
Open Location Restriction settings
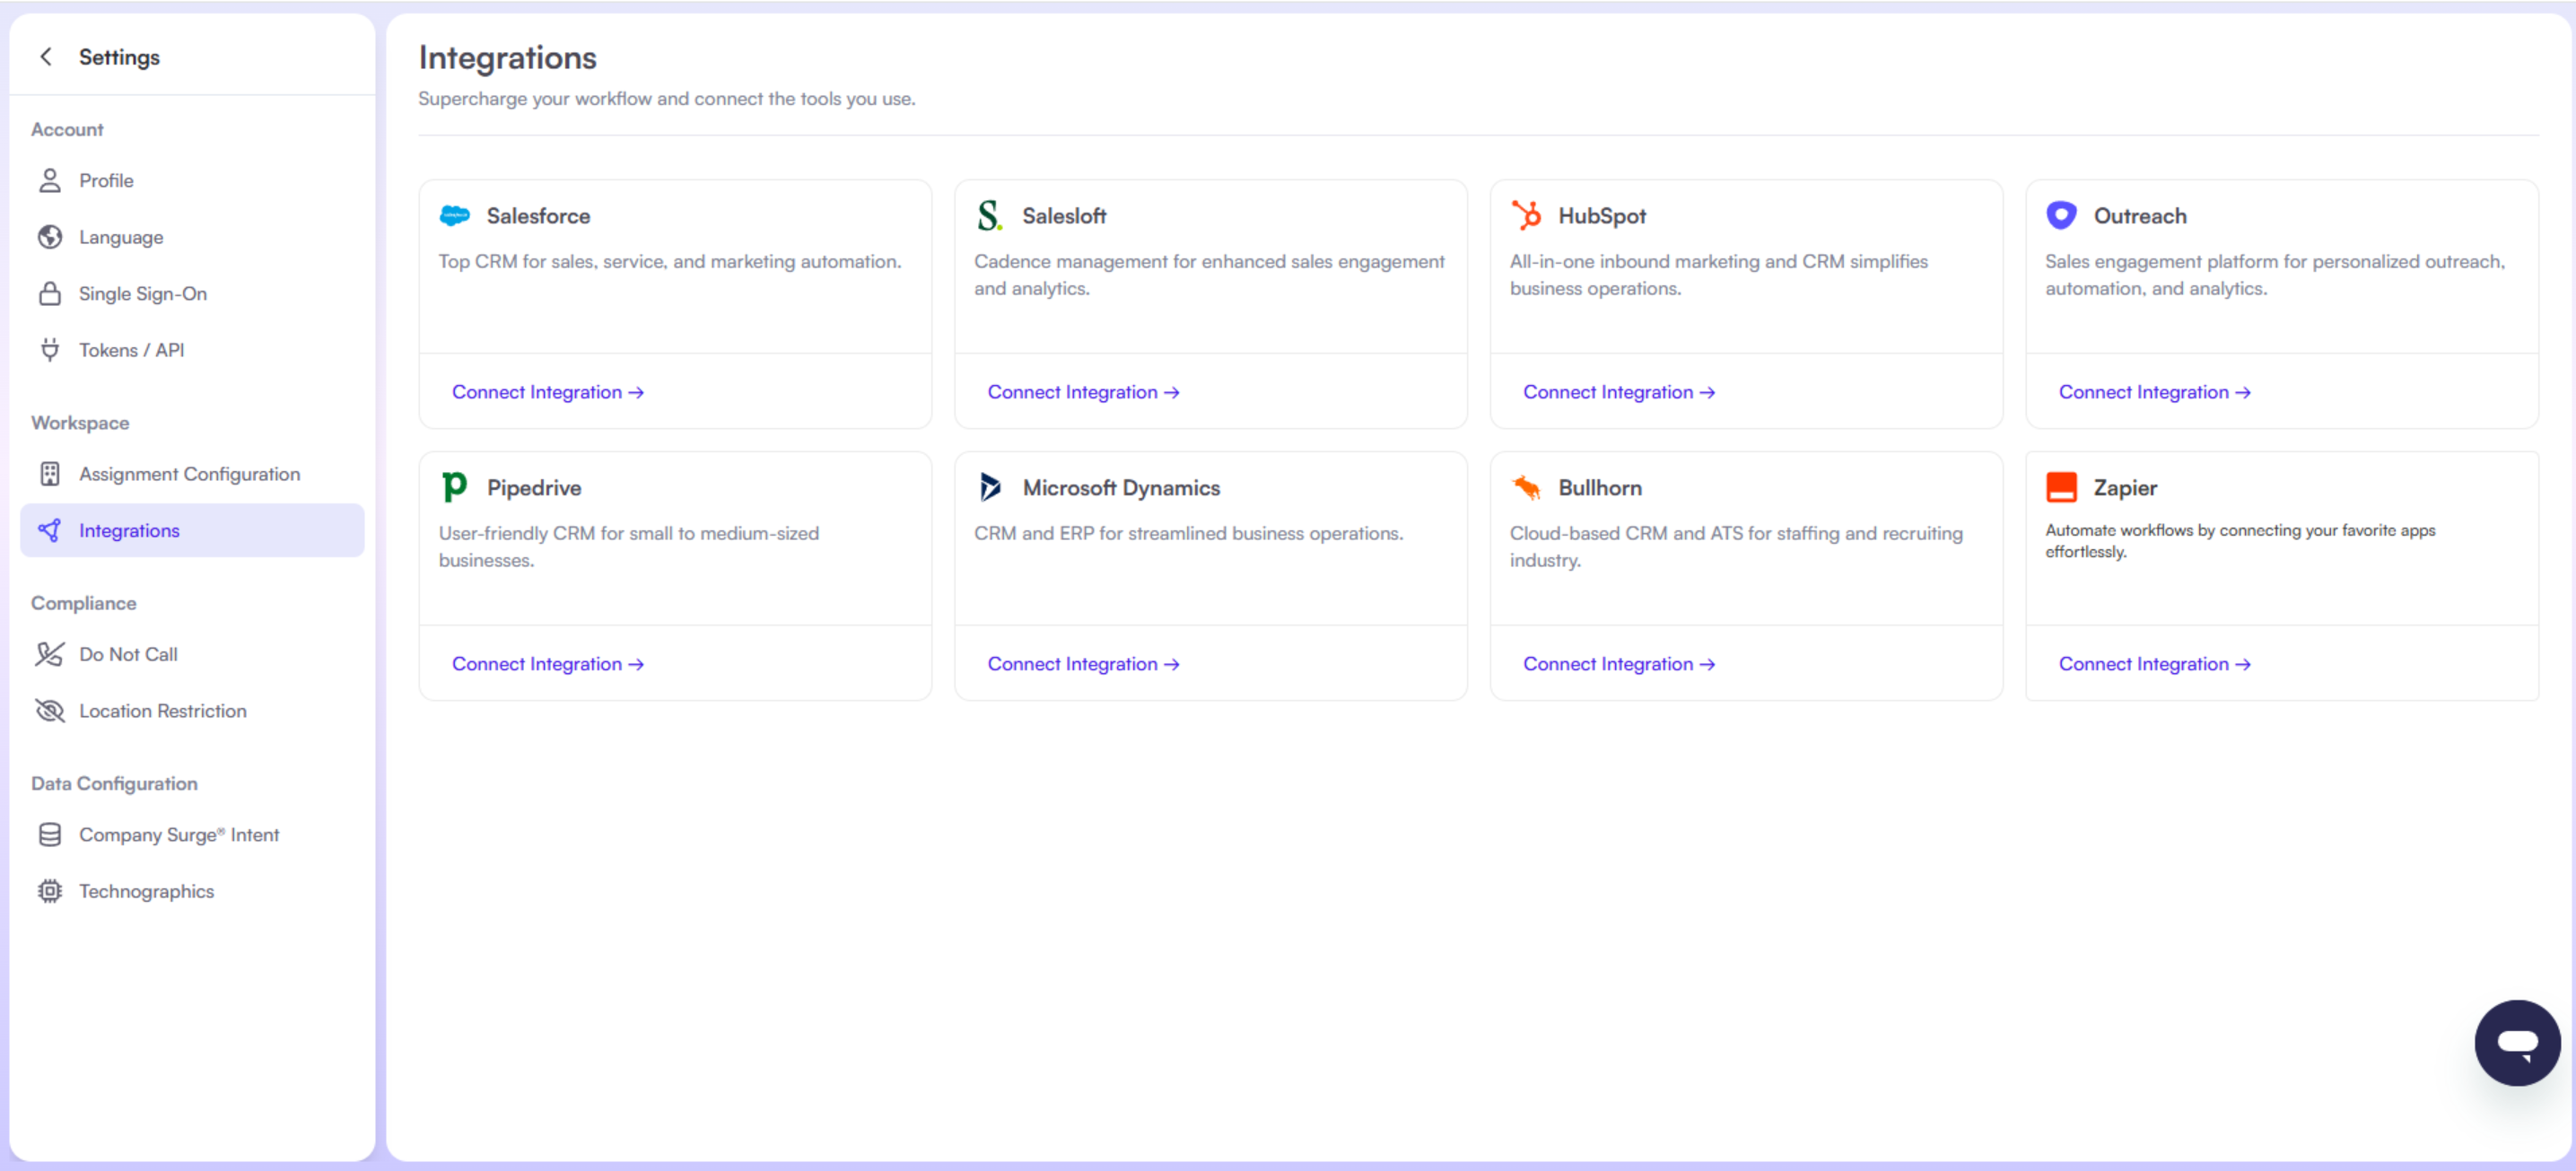click(x=162, y=711)
